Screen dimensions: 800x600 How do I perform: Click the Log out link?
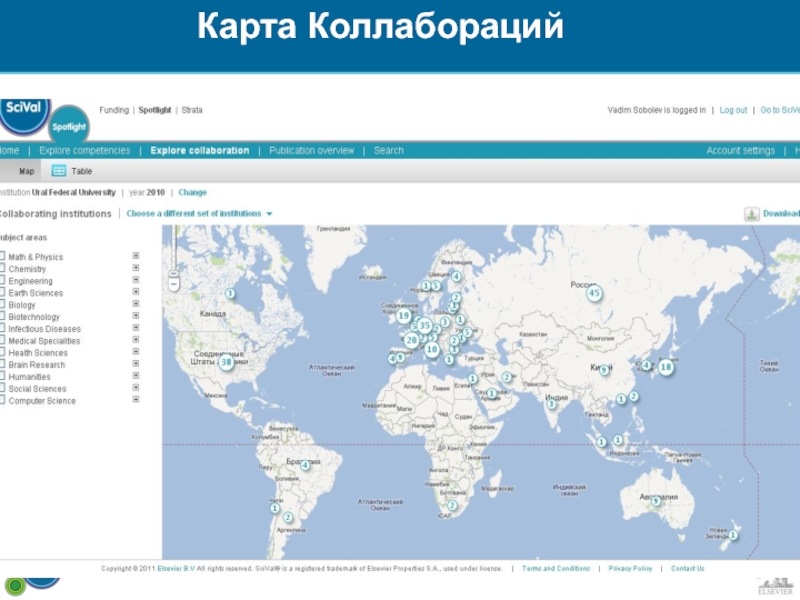click(x=733, y=110)
